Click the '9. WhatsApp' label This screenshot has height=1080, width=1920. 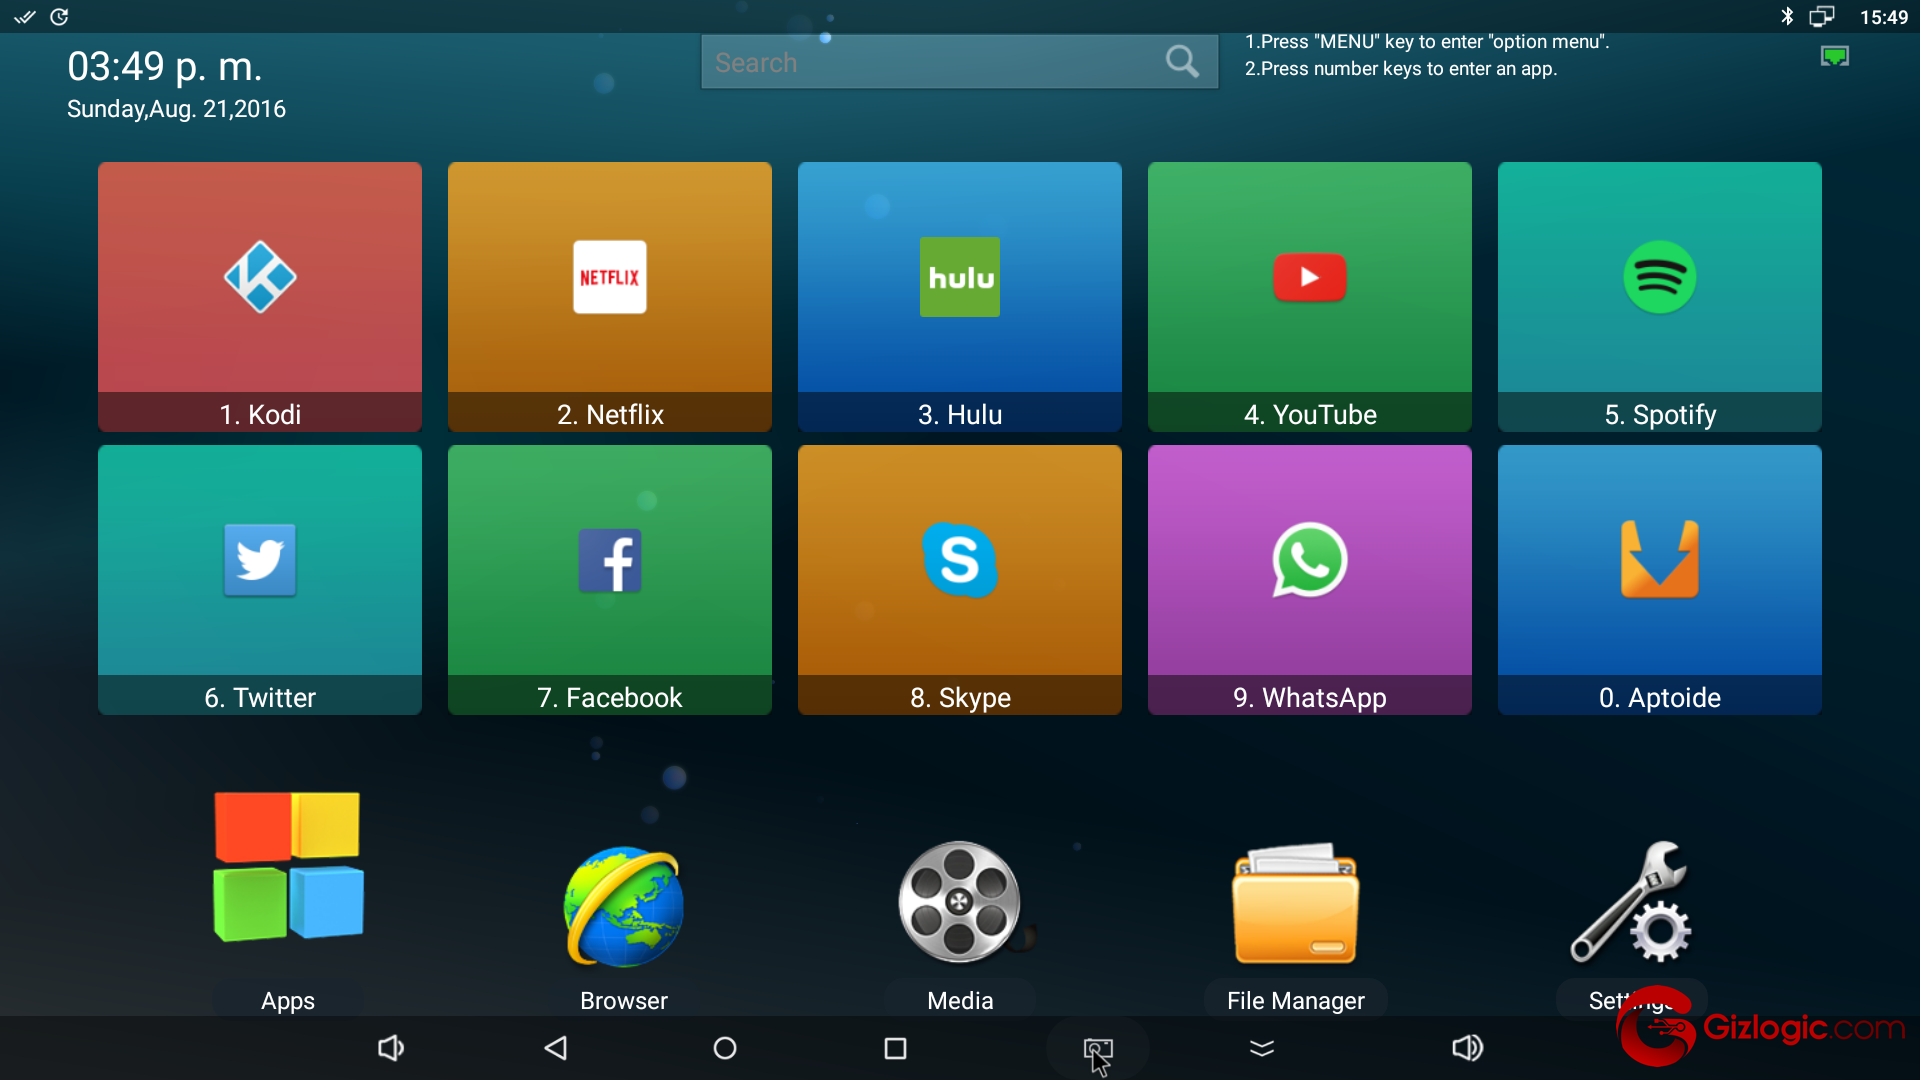(x=1310, y=697)
